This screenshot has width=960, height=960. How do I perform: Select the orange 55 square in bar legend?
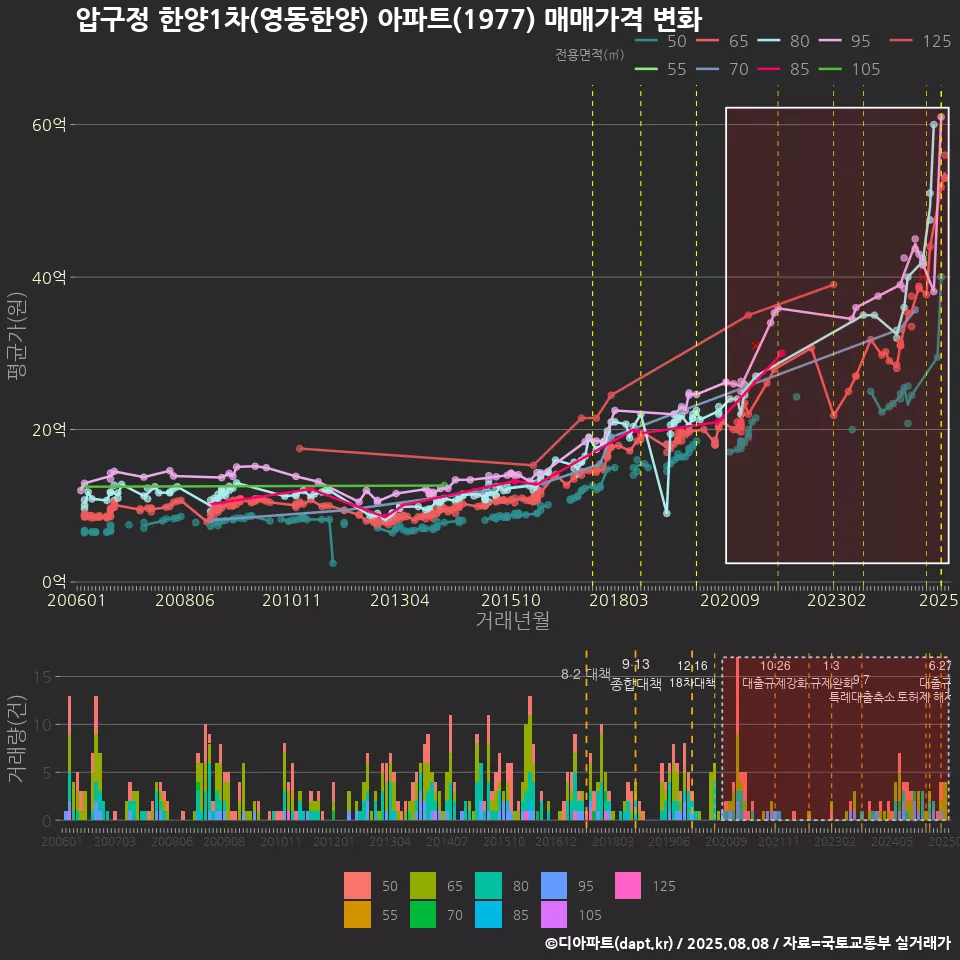[357, 914]
